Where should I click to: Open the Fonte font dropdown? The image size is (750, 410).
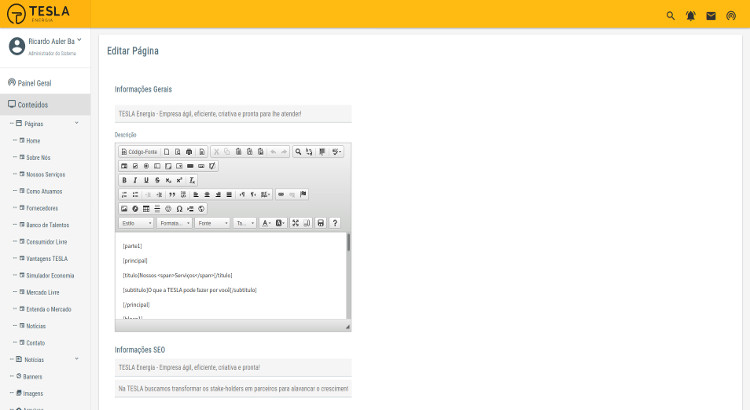pos(212,223)
